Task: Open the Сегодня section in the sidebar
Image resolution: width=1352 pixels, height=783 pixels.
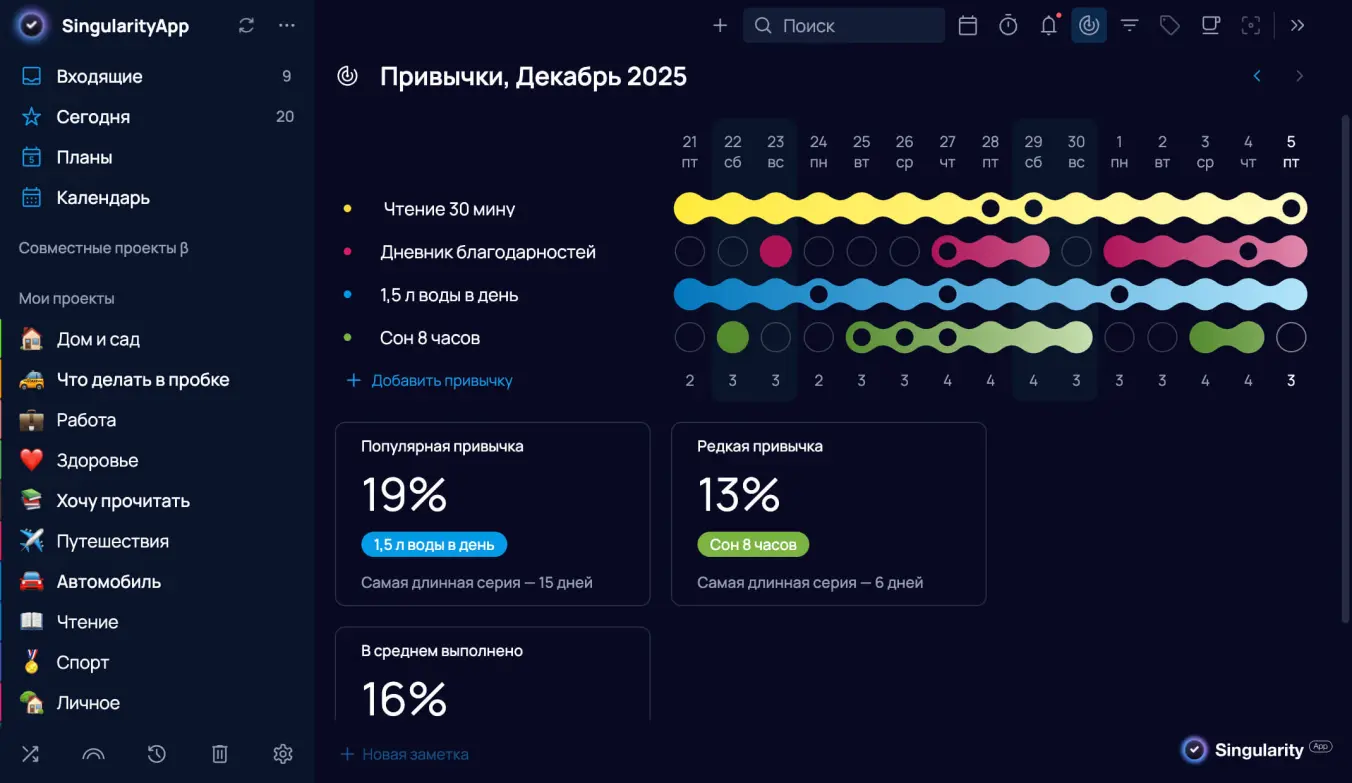Action: 96,117
